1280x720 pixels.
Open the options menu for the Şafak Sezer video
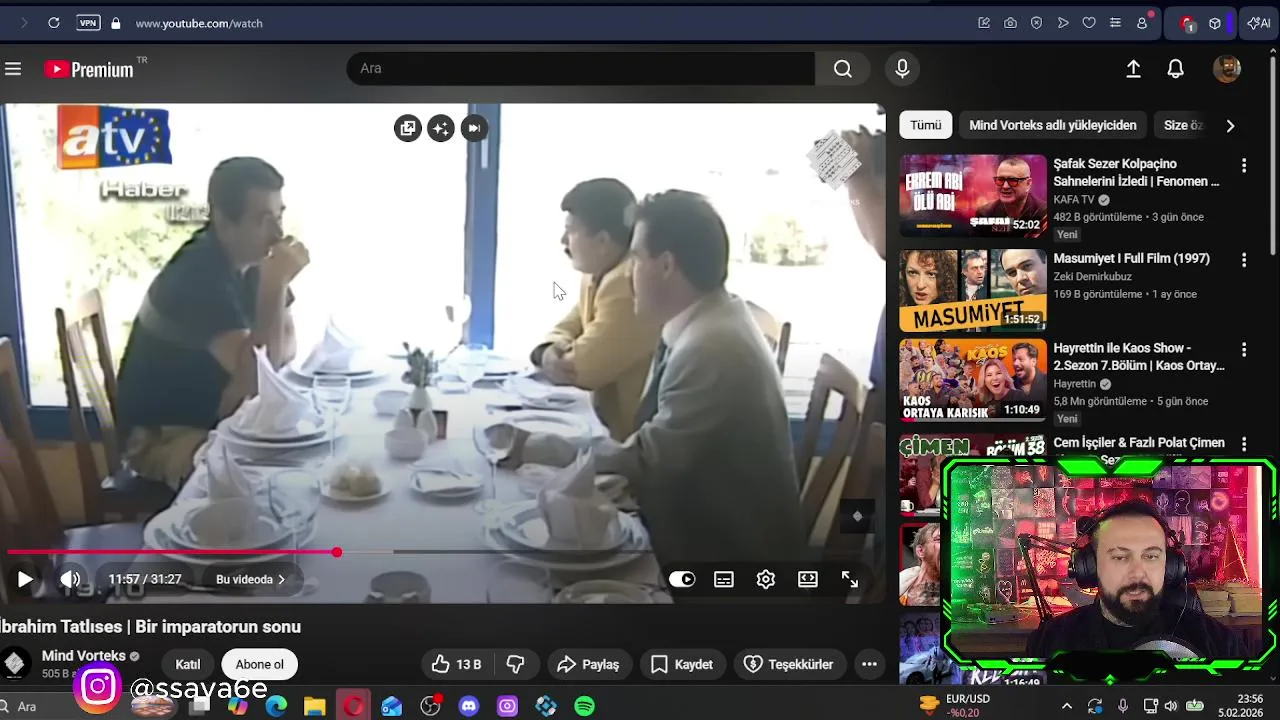[x=1244, y=165]
